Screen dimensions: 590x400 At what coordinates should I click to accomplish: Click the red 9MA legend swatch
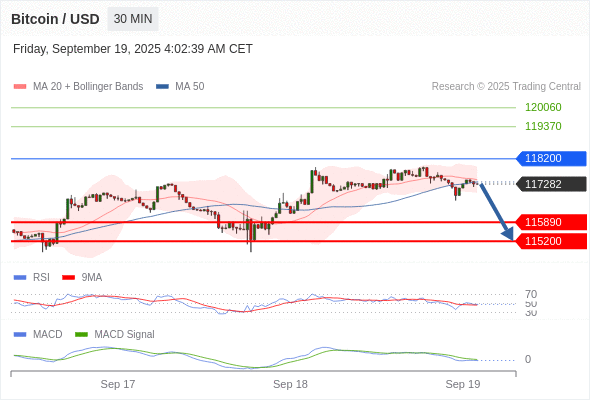coord(68,278)
